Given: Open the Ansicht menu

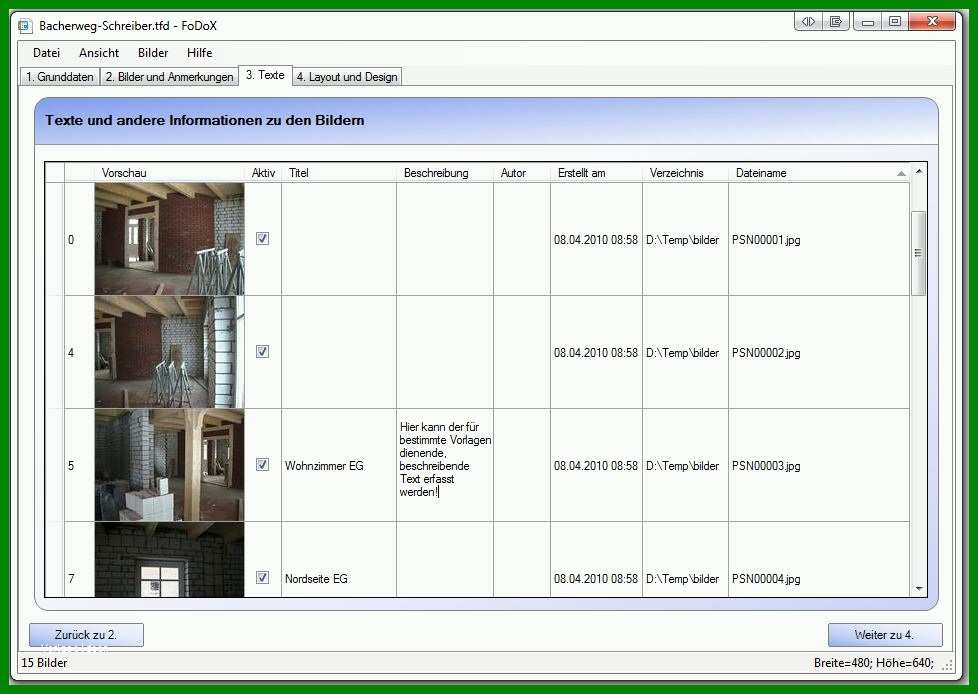Looking at the screenshot, I should point(99,53).
